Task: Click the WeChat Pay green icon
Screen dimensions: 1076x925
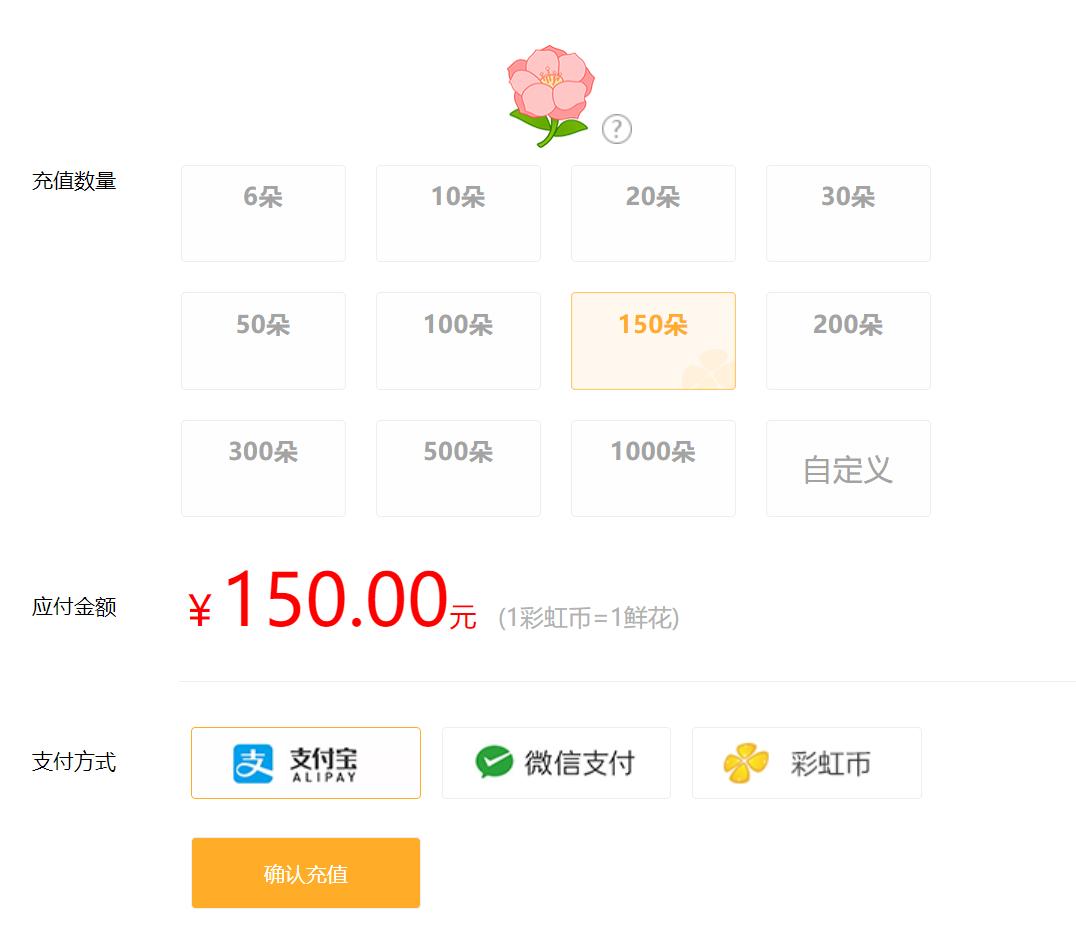Action: click(494, 763)
